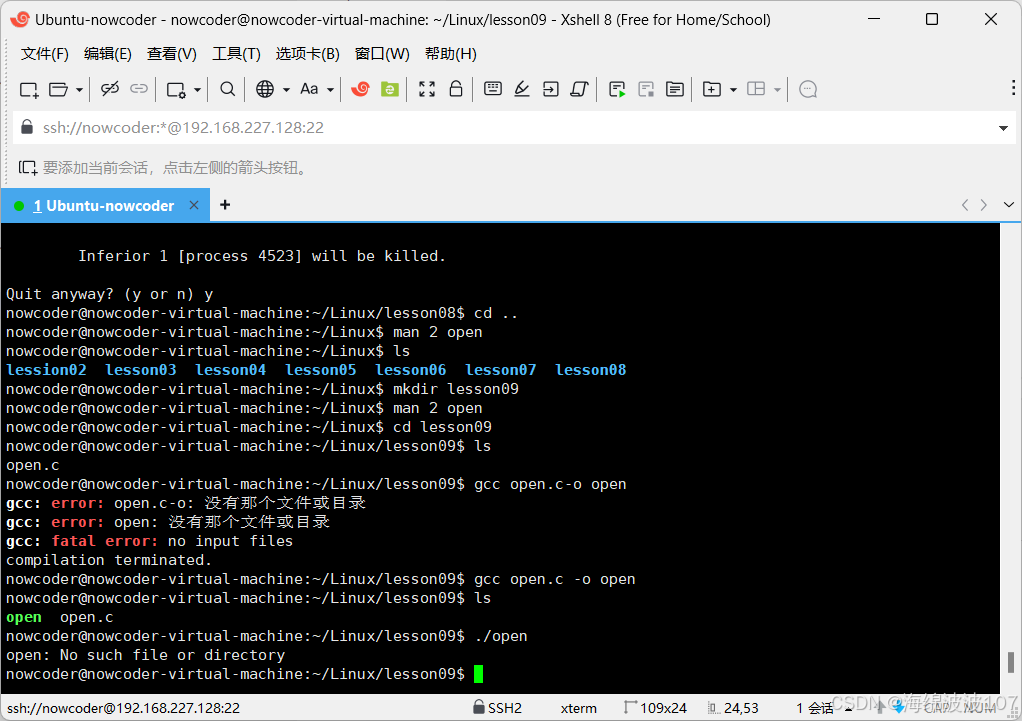Click the 'fatal error:' text in terminal
The width and height of the screenshot is (1022, 721).
[105, 541]
